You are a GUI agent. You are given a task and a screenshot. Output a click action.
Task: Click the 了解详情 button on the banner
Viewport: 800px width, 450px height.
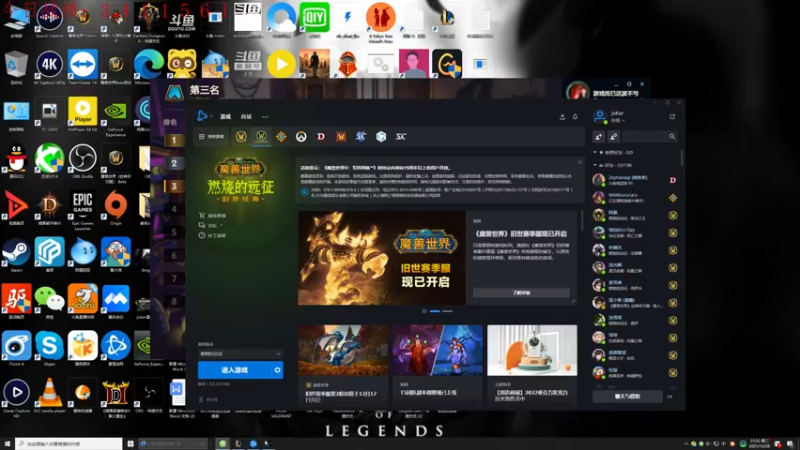521,293
